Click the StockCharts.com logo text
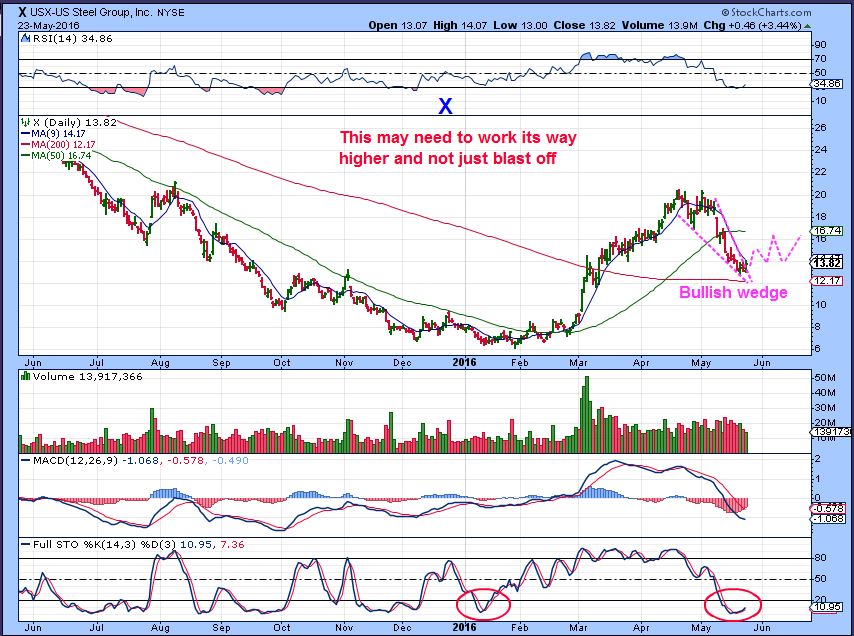This screenshot has height=636, width=854. pyautogui.click(x=766, y=13)
